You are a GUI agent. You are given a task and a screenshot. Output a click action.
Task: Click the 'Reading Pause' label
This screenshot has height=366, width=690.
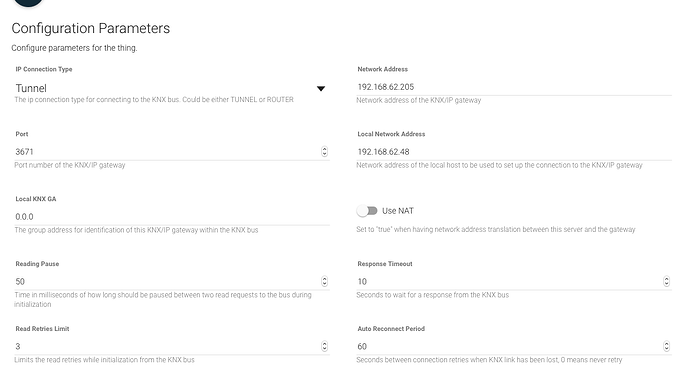coord(37,264)
